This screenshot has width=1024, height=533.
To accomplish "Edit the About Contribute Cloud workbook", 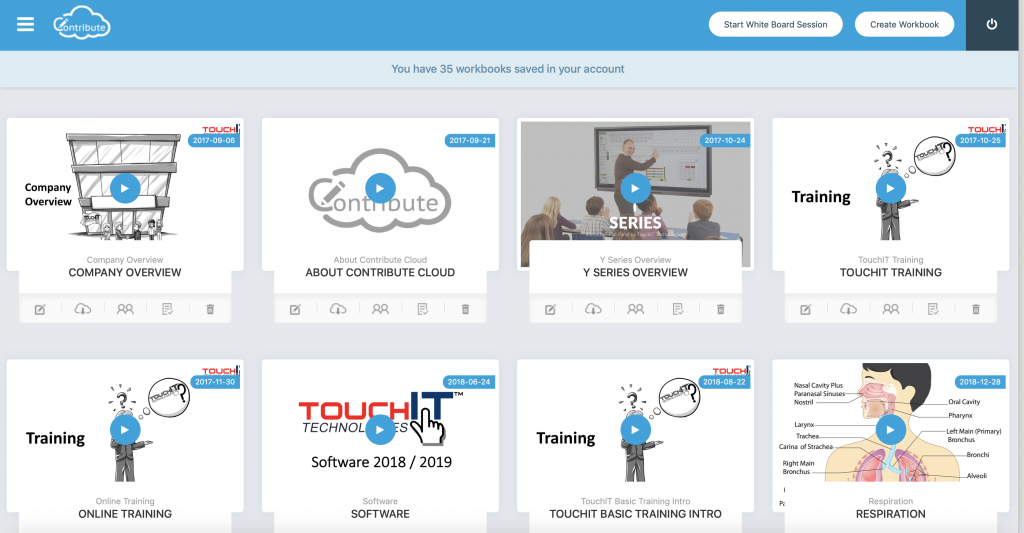I will [295, 309].
